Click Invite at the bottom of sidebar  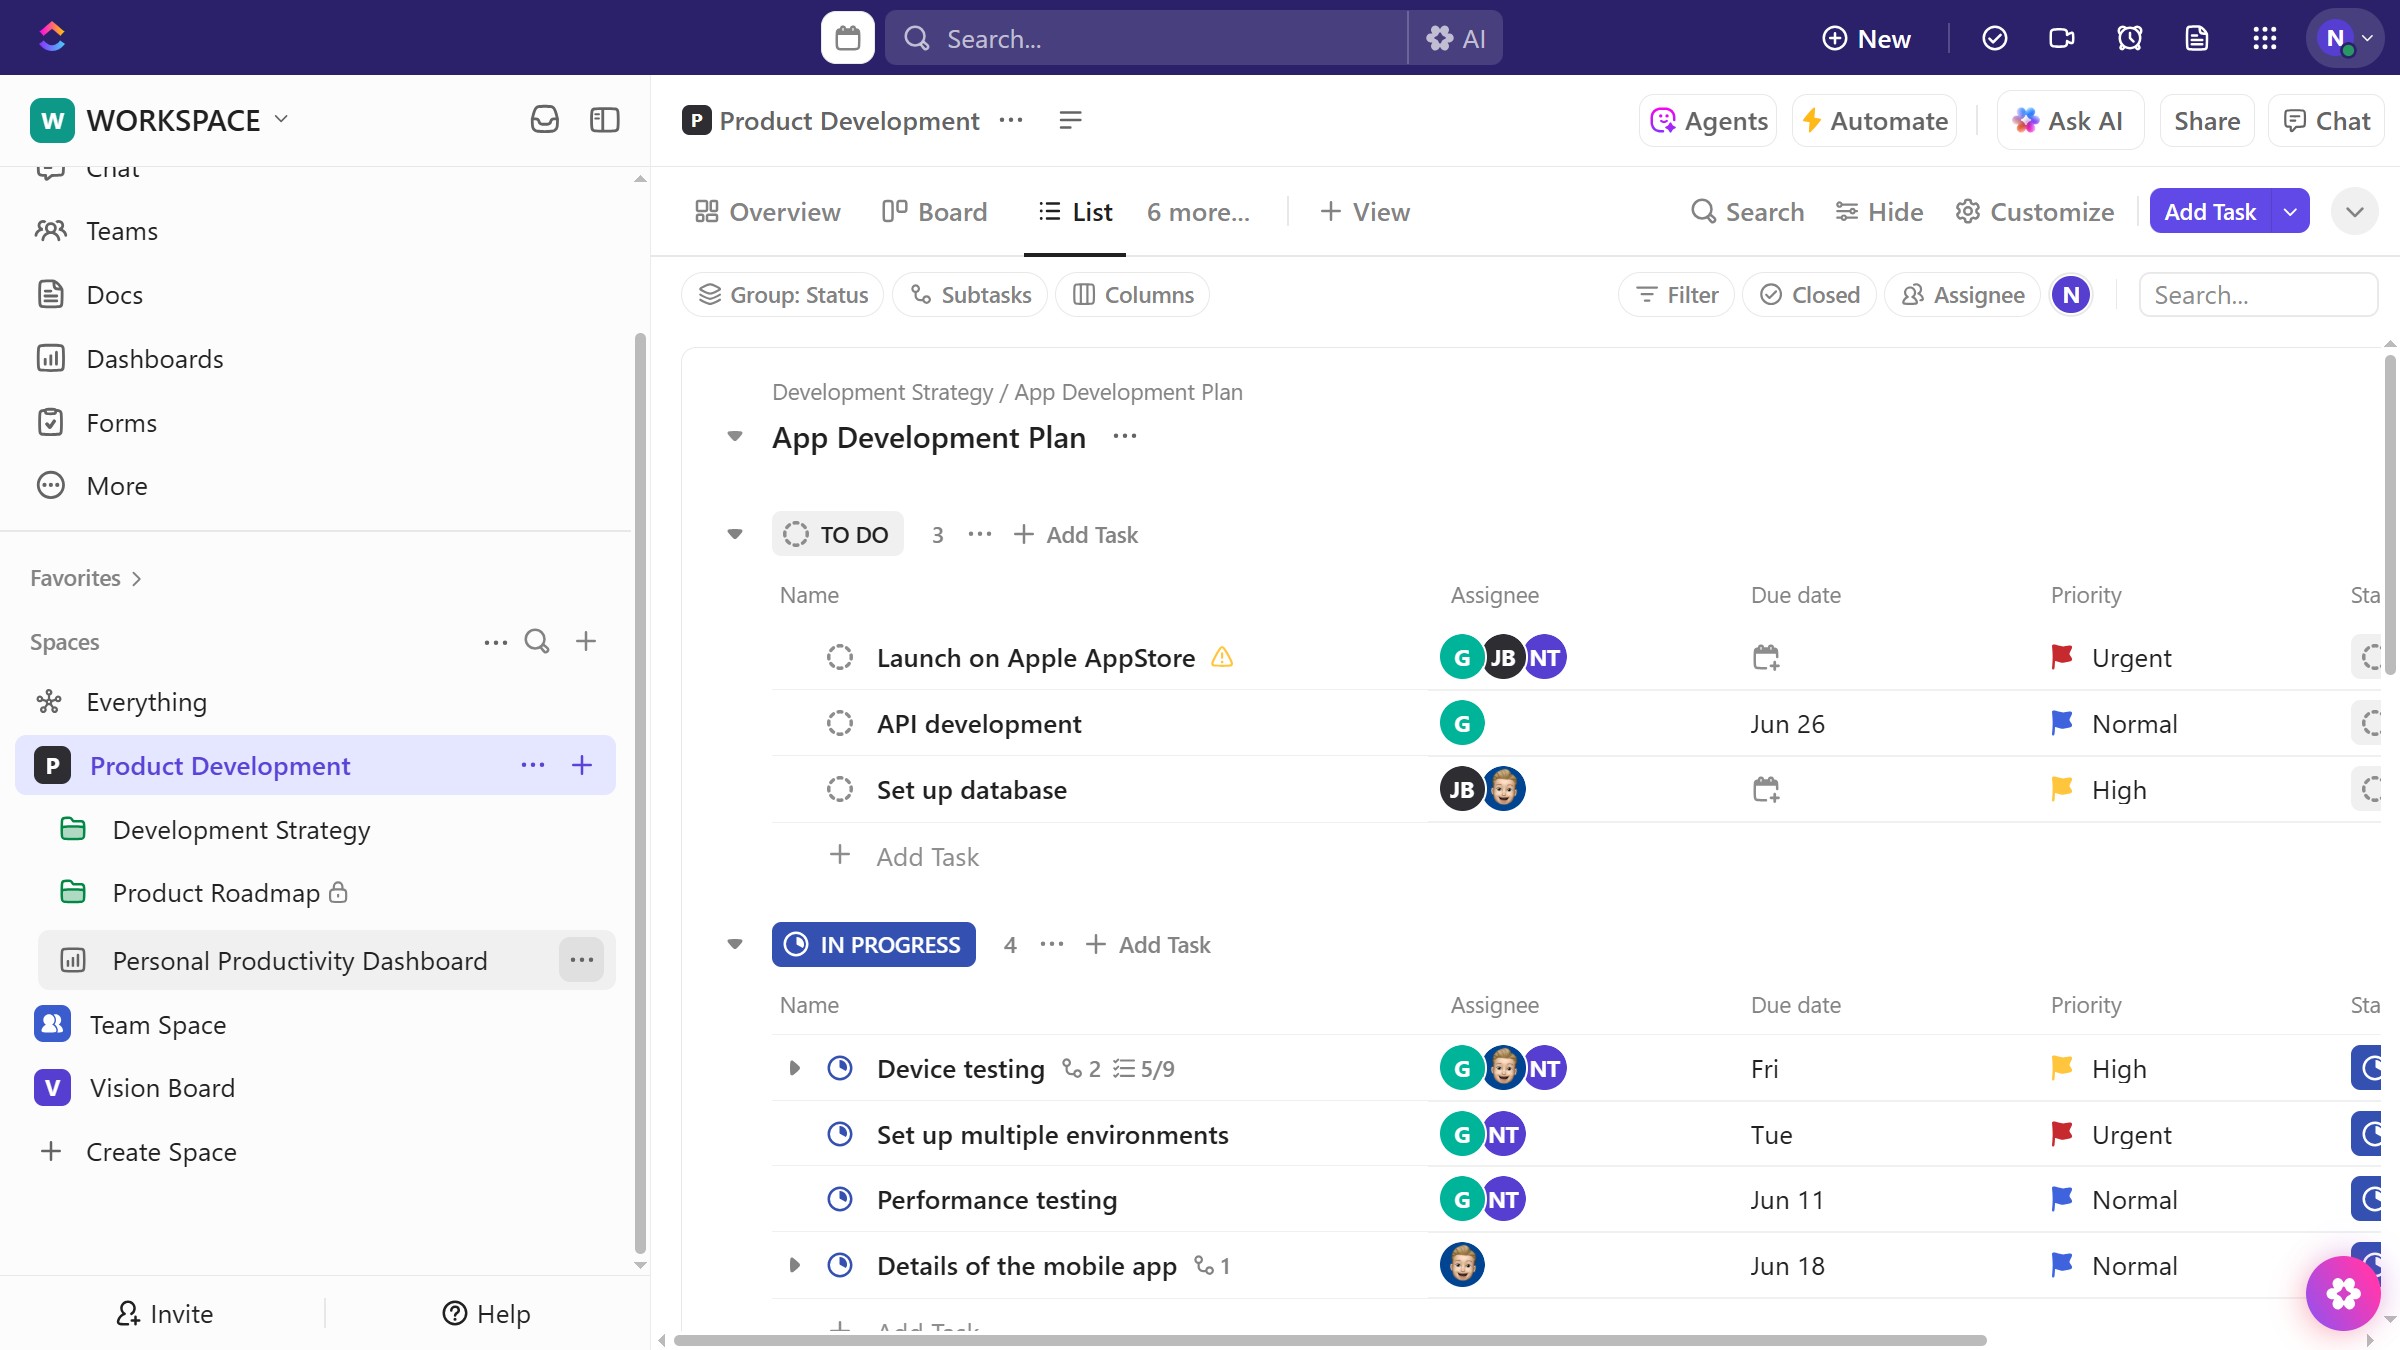tap(165, 1313)
